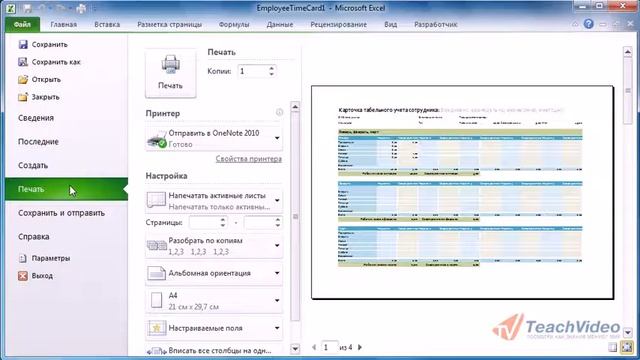Expand Напечатать активные листы dropdown
Viewport: 640px width, 360px height.
[x=214, y=201]
